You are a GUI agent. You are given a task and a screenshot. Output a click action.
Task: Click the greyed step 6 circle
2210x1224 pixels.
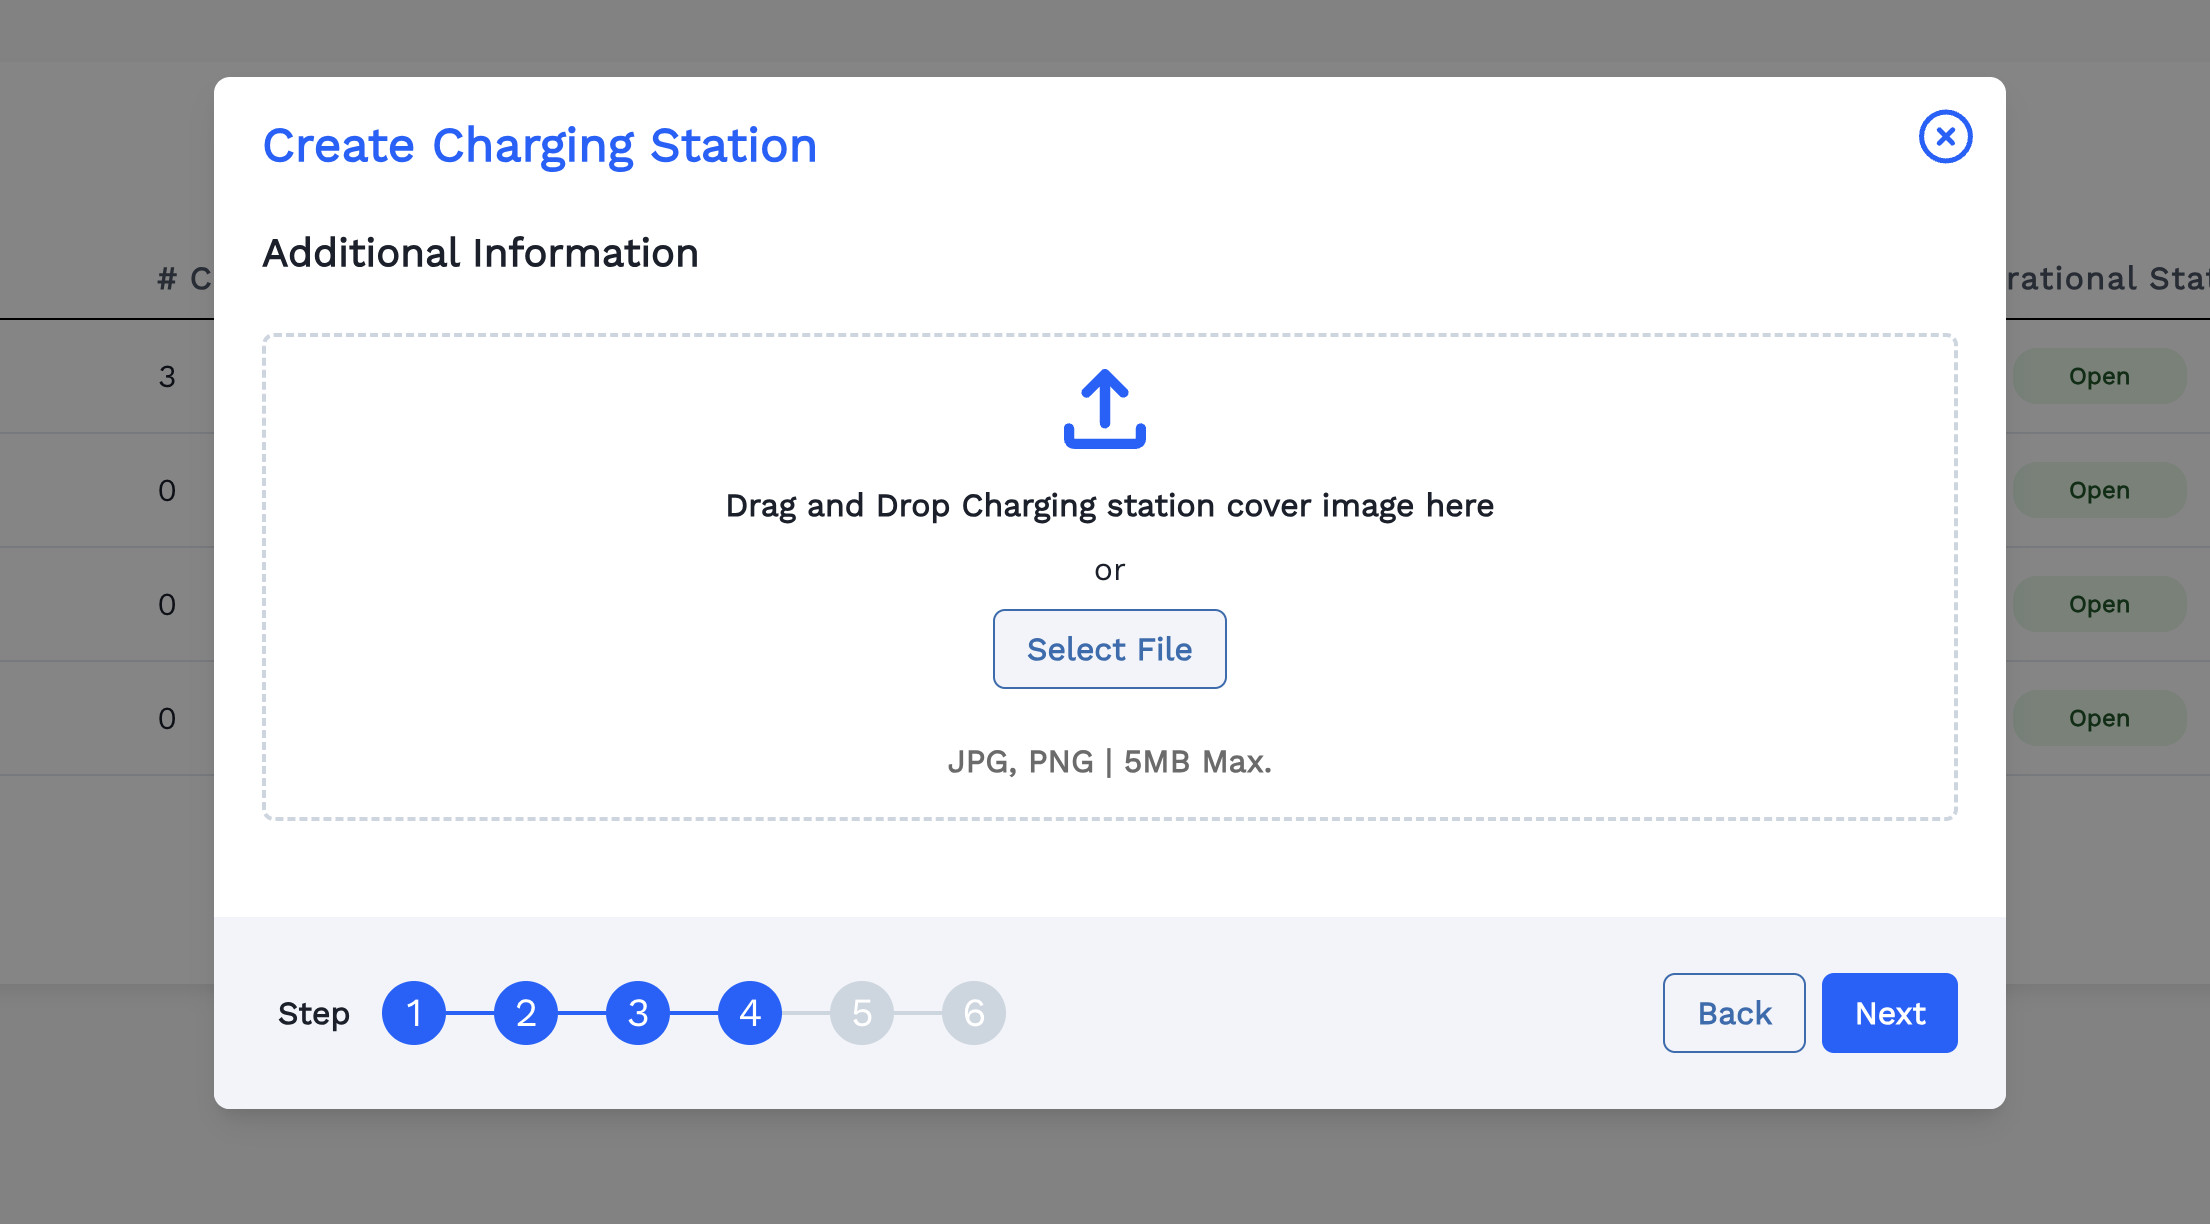[974, 1013]
